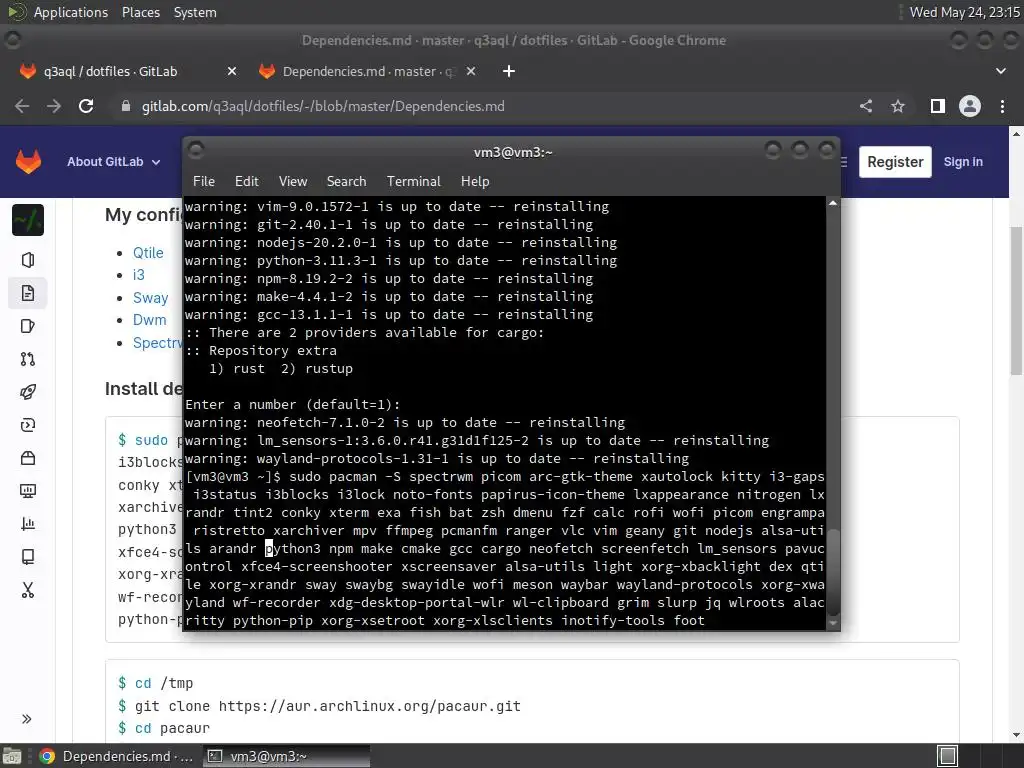The image size is (1024, 768).
Task: Open the dotfiles project avatar in sidebar
Action: (28, 220)
